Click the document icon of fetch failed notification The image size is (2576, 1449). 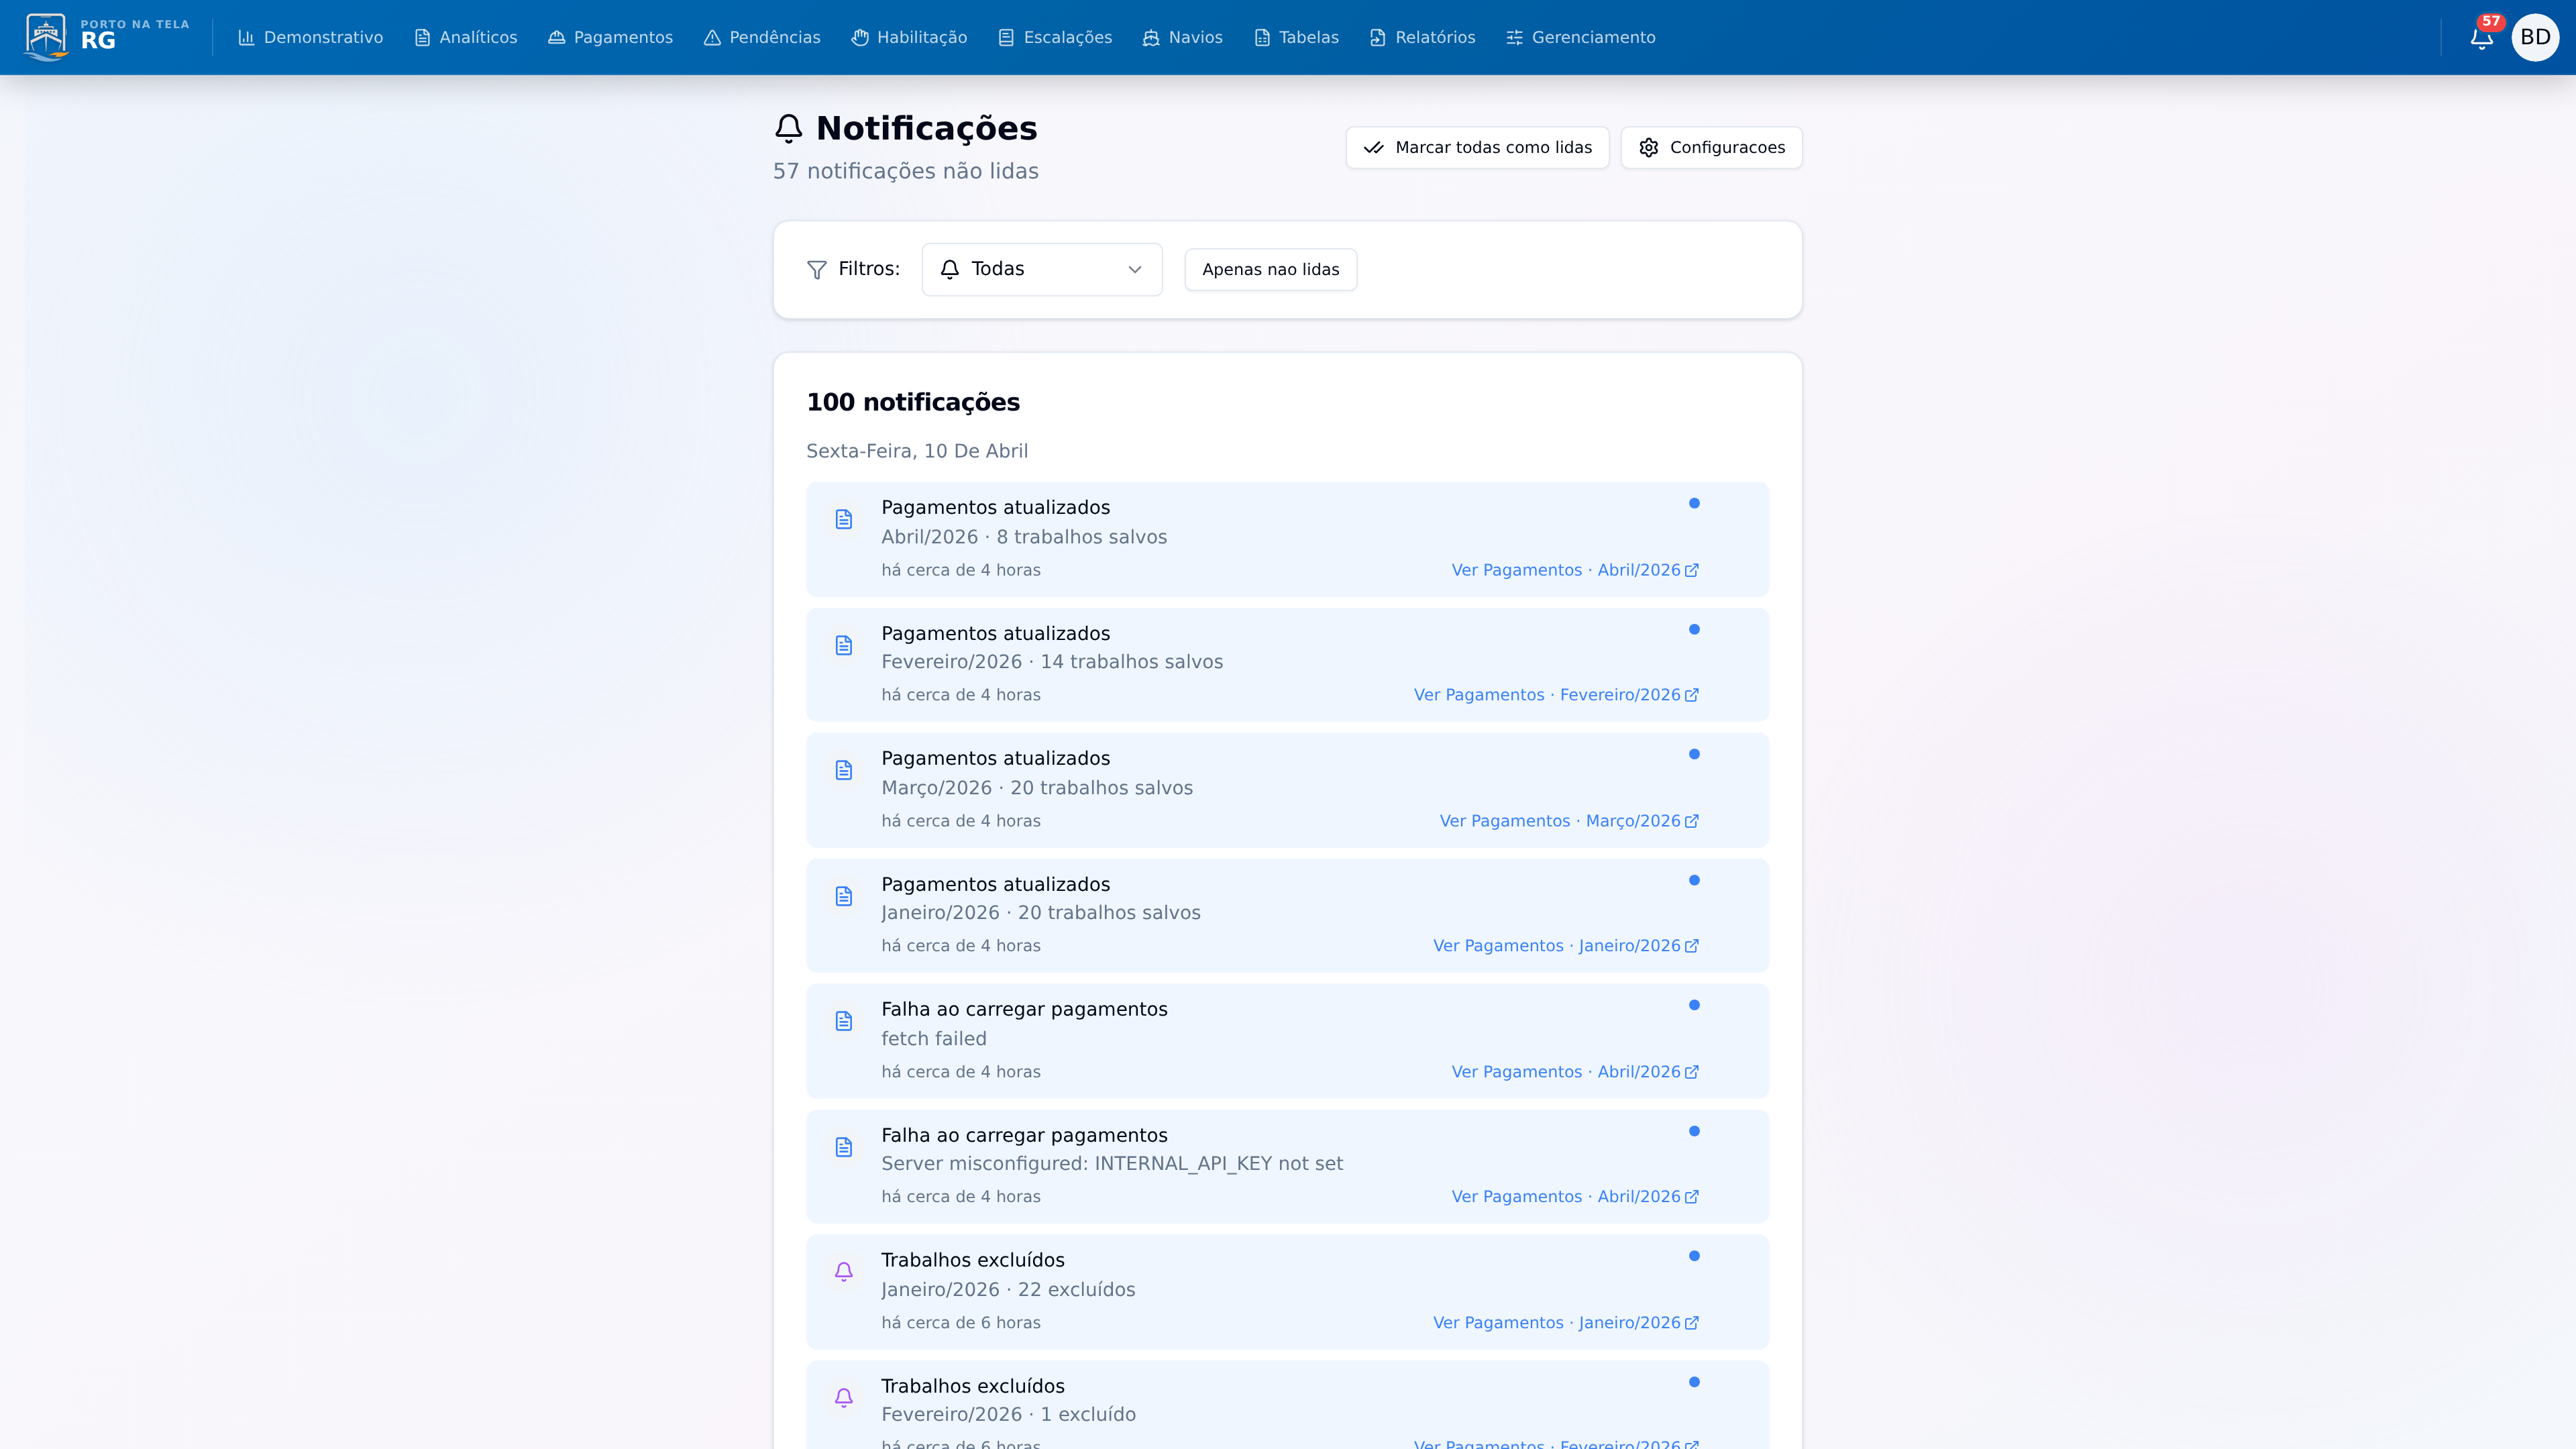coord(843,1021)
